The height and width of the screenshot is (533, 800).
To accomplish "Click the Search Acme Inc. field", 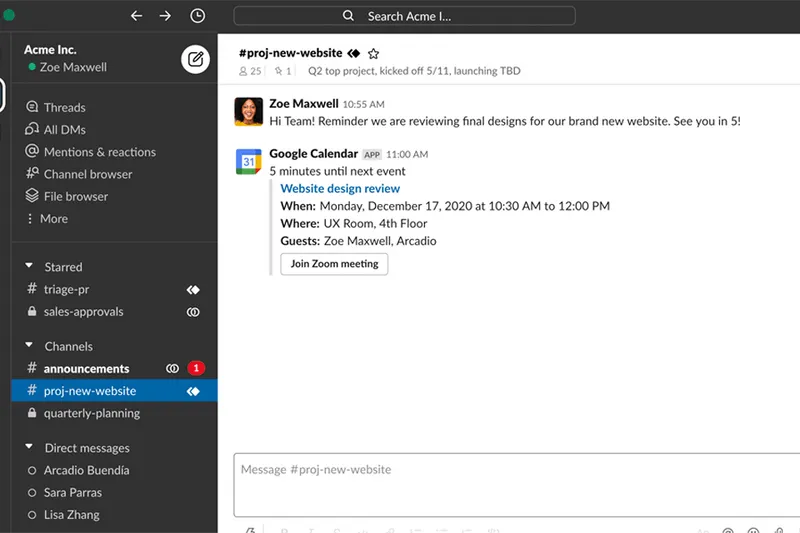I will click(404, 16).
